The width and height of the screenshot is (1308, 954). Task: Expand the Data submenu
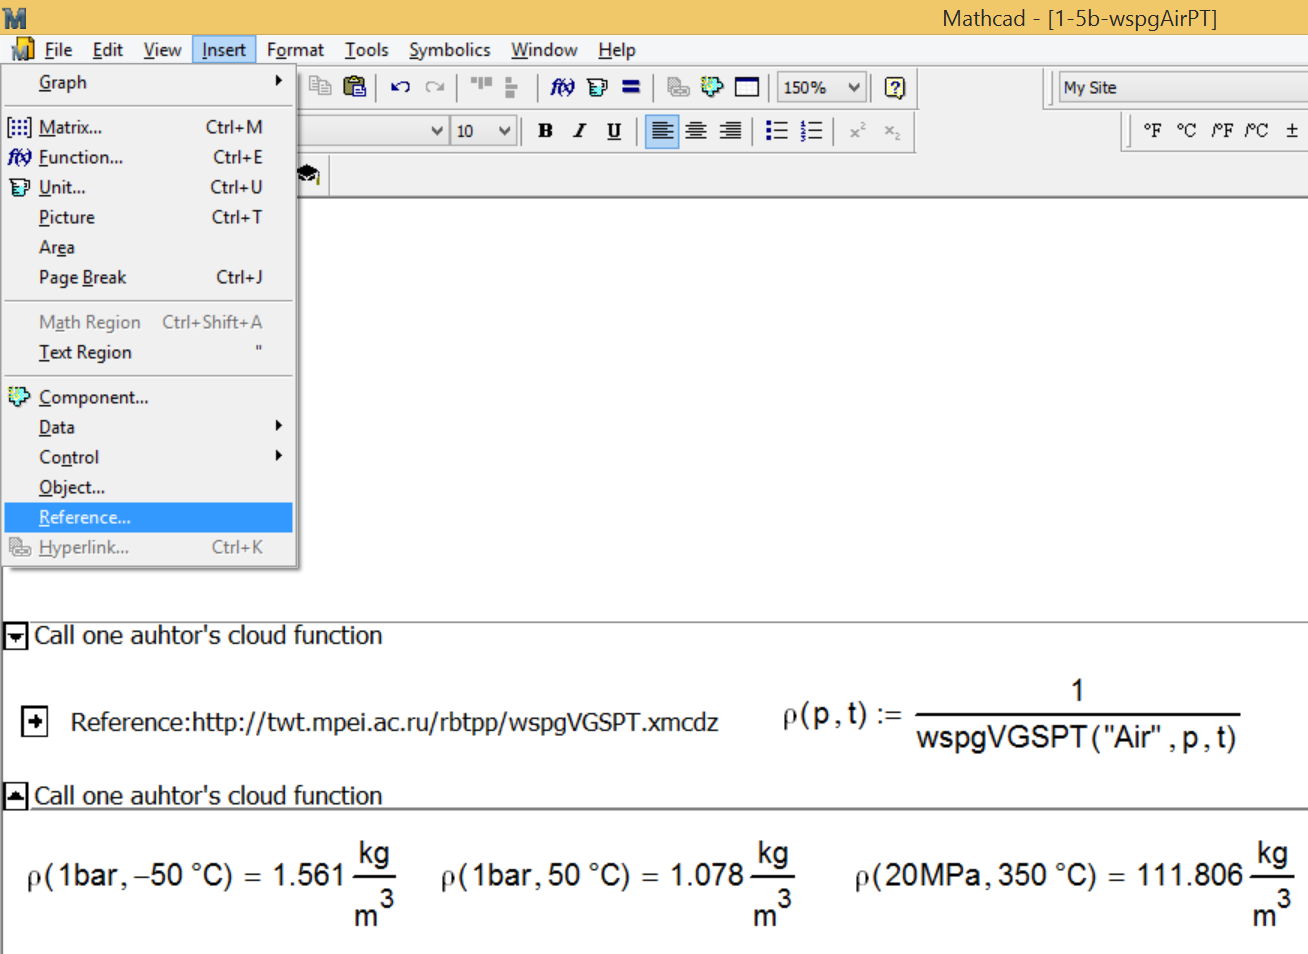tap(148, 427)
